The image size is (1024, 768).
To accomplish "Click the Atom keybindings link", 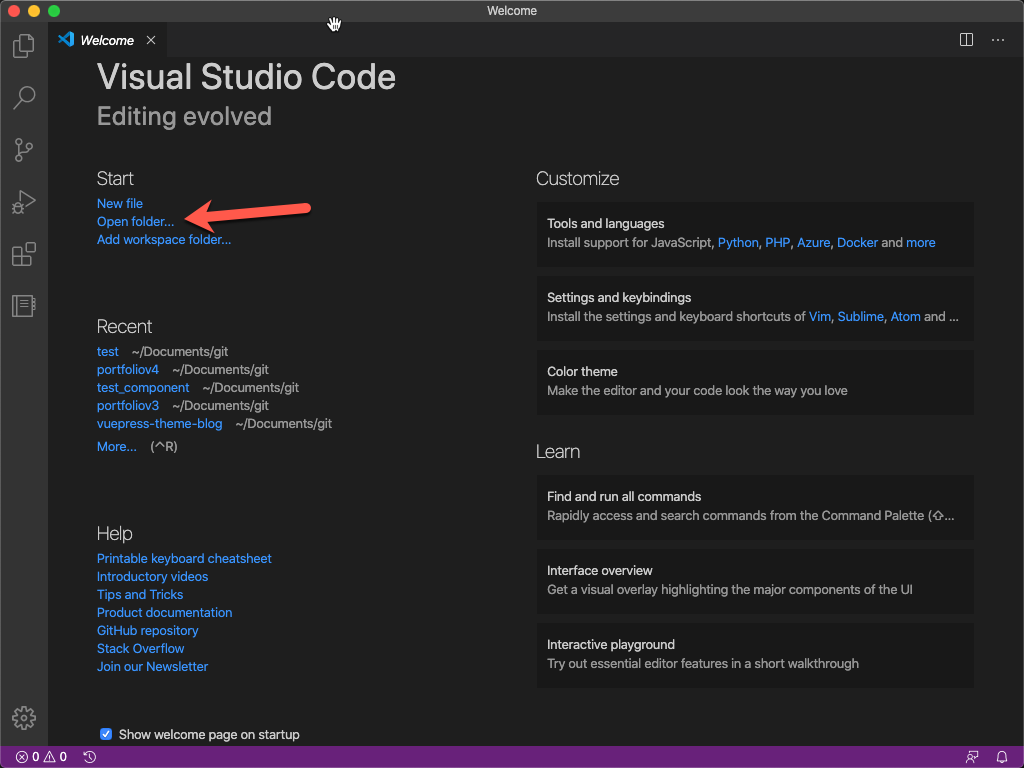I will tap(905, 317).
